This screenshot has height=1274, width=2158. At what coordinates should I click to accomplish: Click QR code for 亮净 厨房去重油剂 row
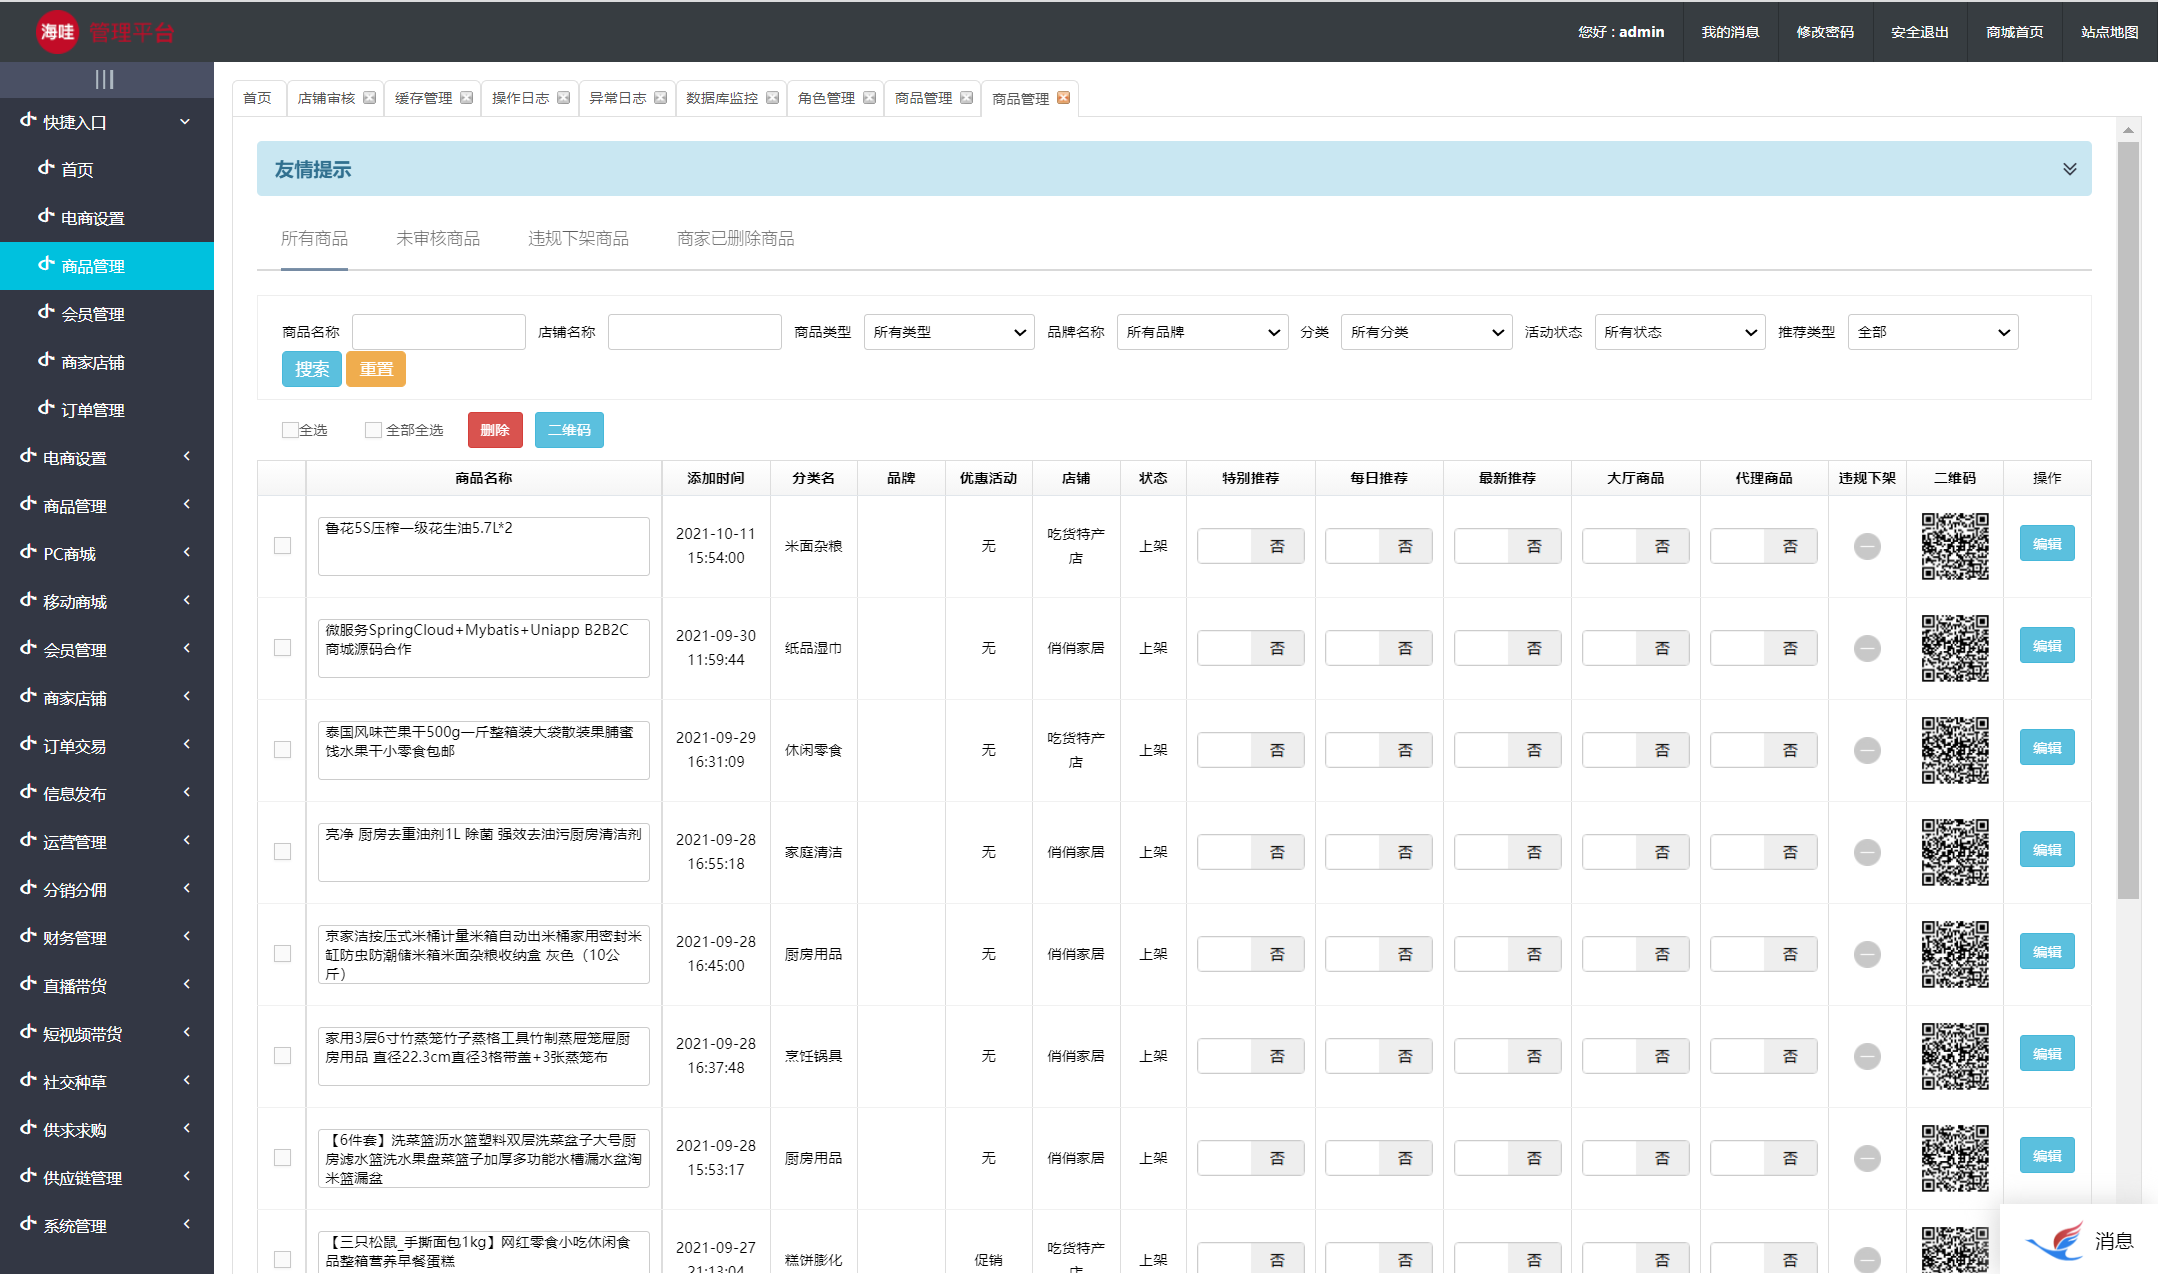(x=1955, y=852)
